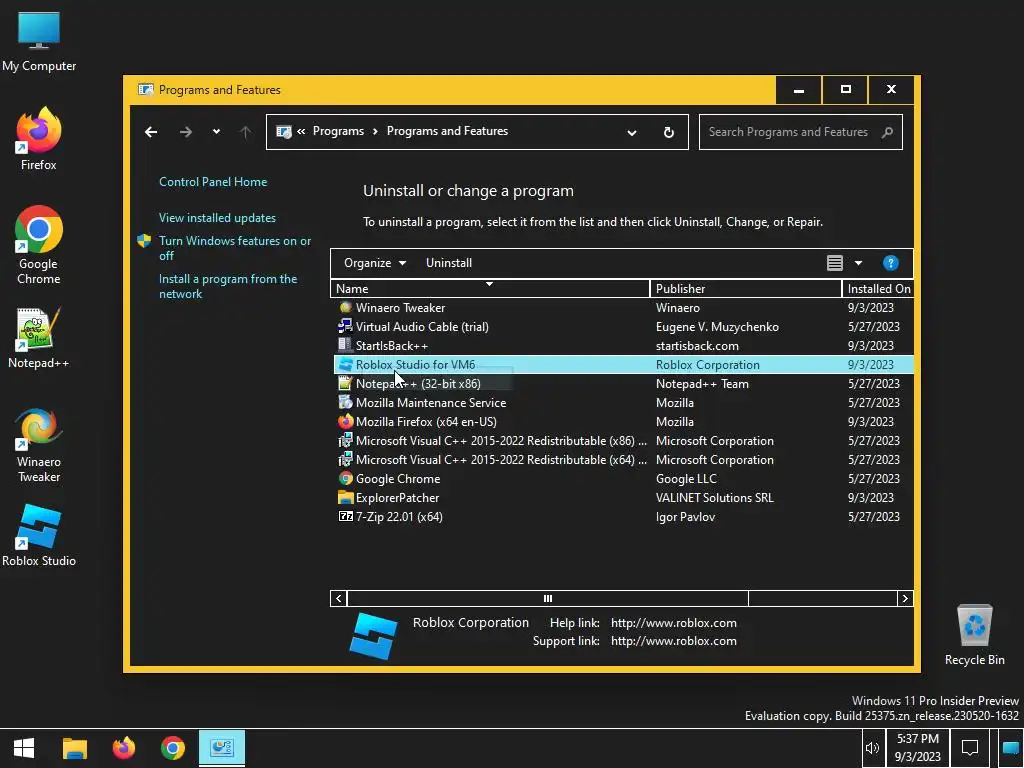The image size is (1024, 768).
Task: Select Google Chrome in the program list
Action: pos(623,478)
